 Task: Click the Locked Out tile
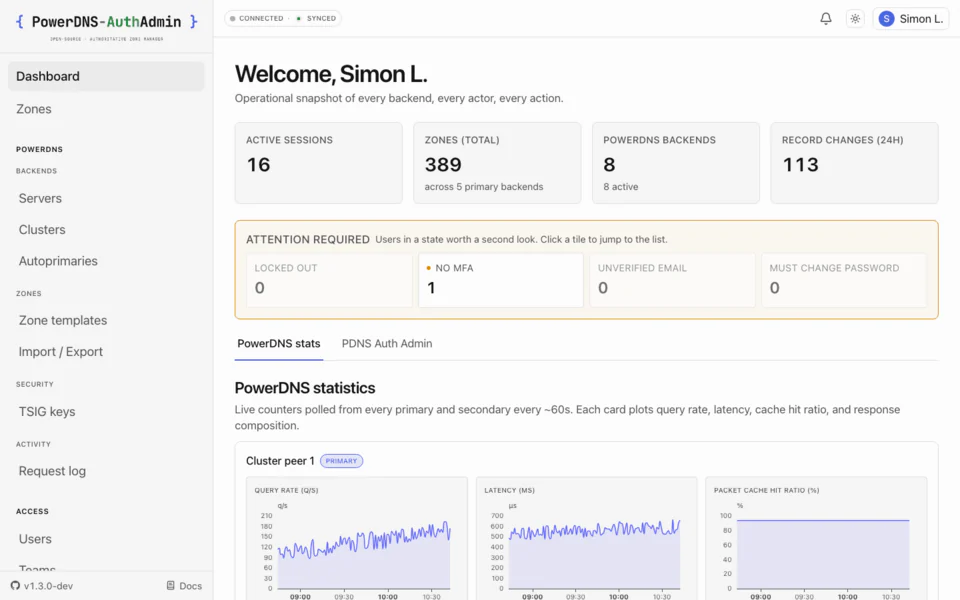pyautogui.click(x=329, y=280)
